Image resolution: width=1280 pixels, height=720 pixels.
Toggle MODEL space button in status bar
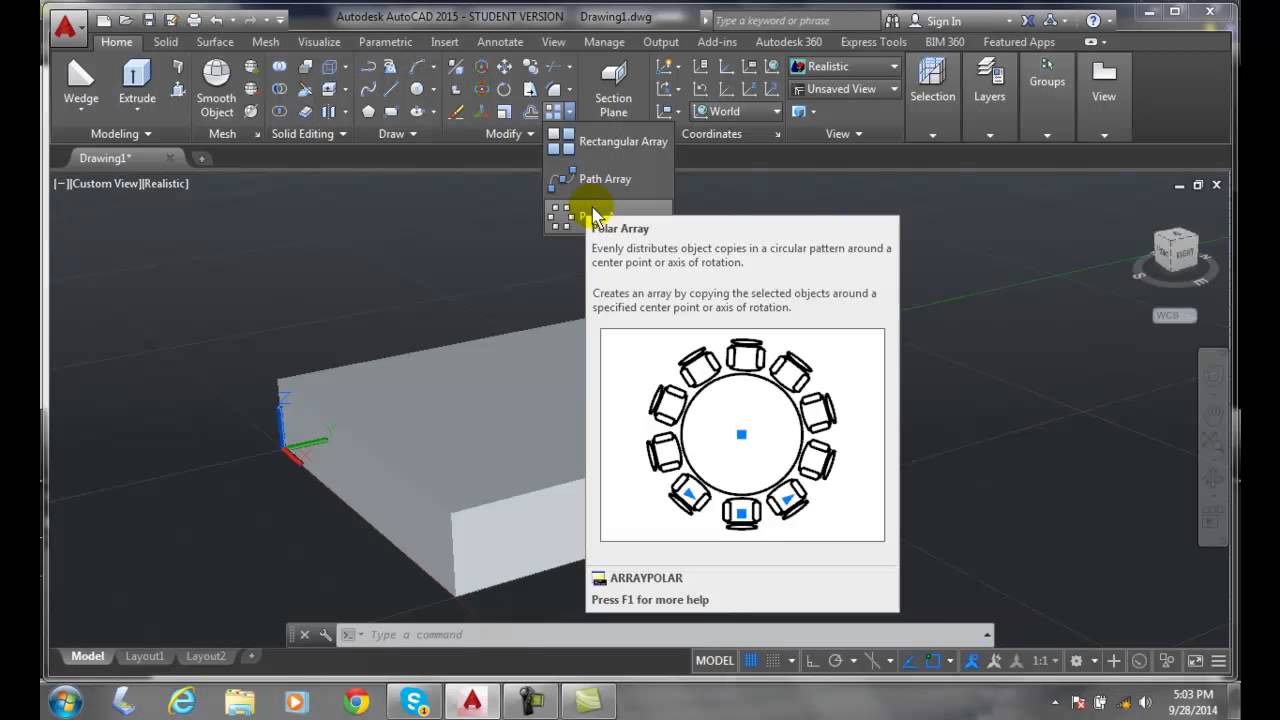pos(714,661)
